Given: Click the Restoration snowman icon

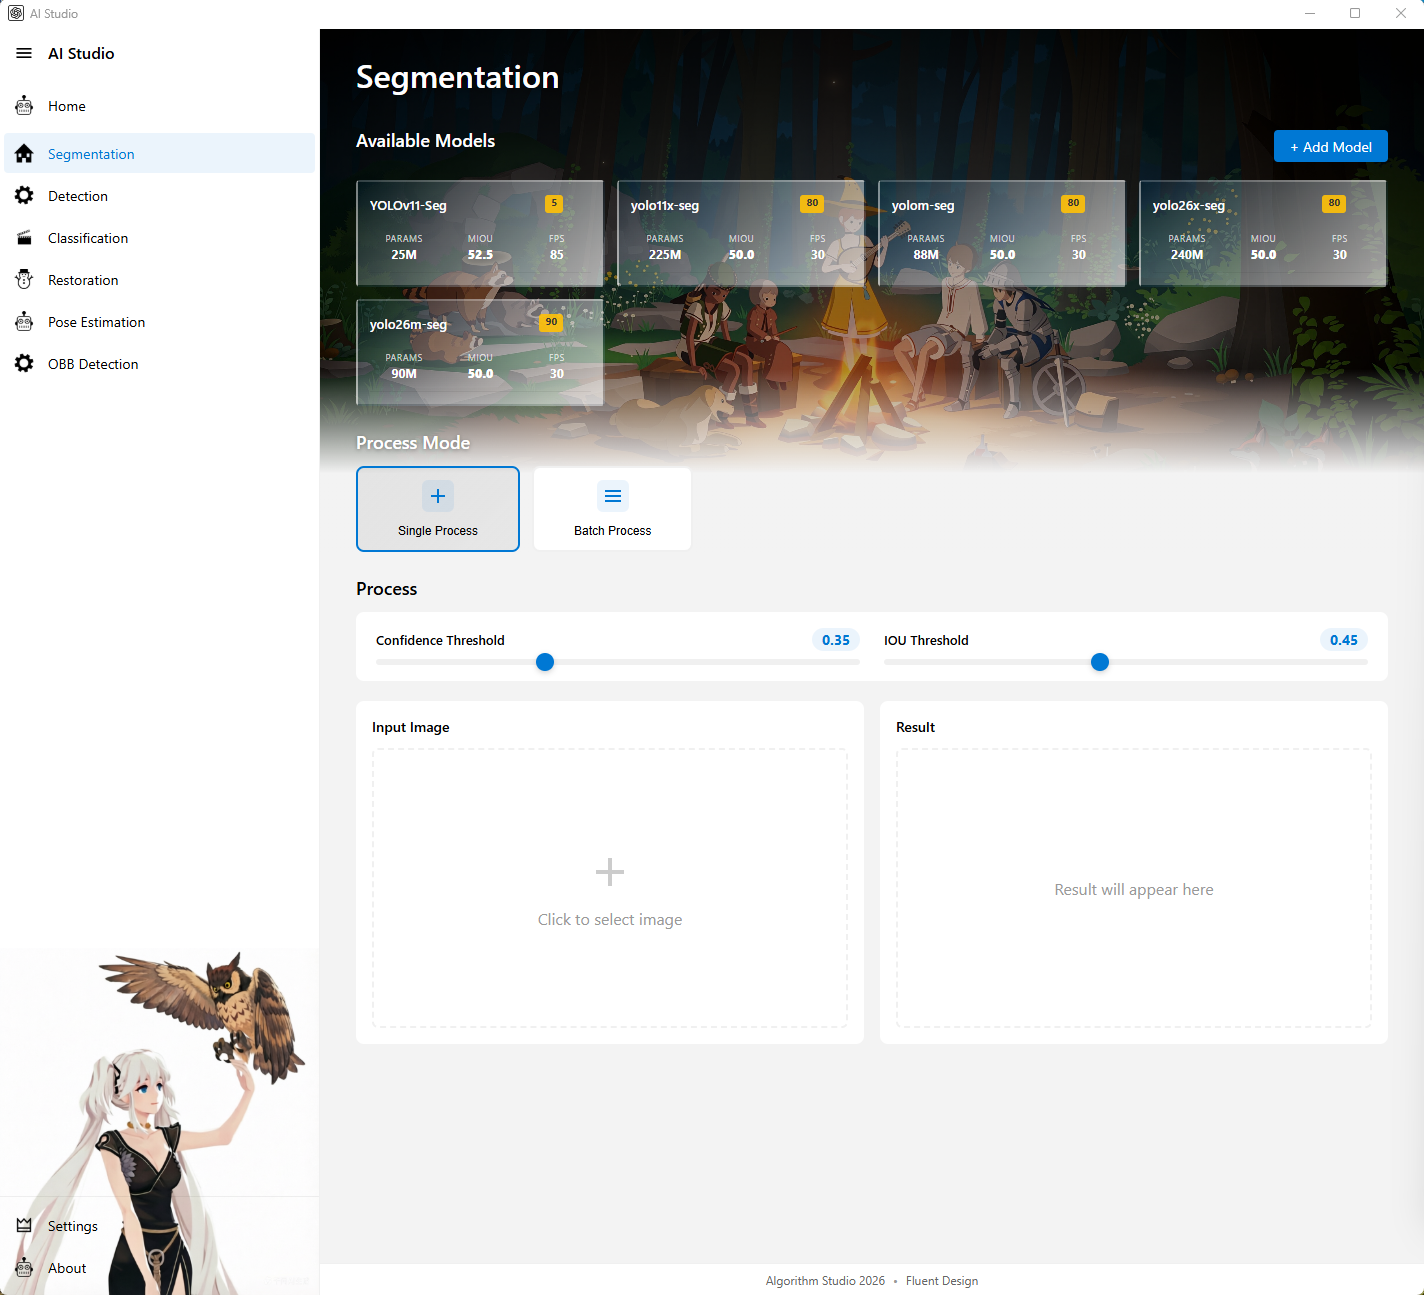Looking at the screenshot, I should [x=24, y=280].
